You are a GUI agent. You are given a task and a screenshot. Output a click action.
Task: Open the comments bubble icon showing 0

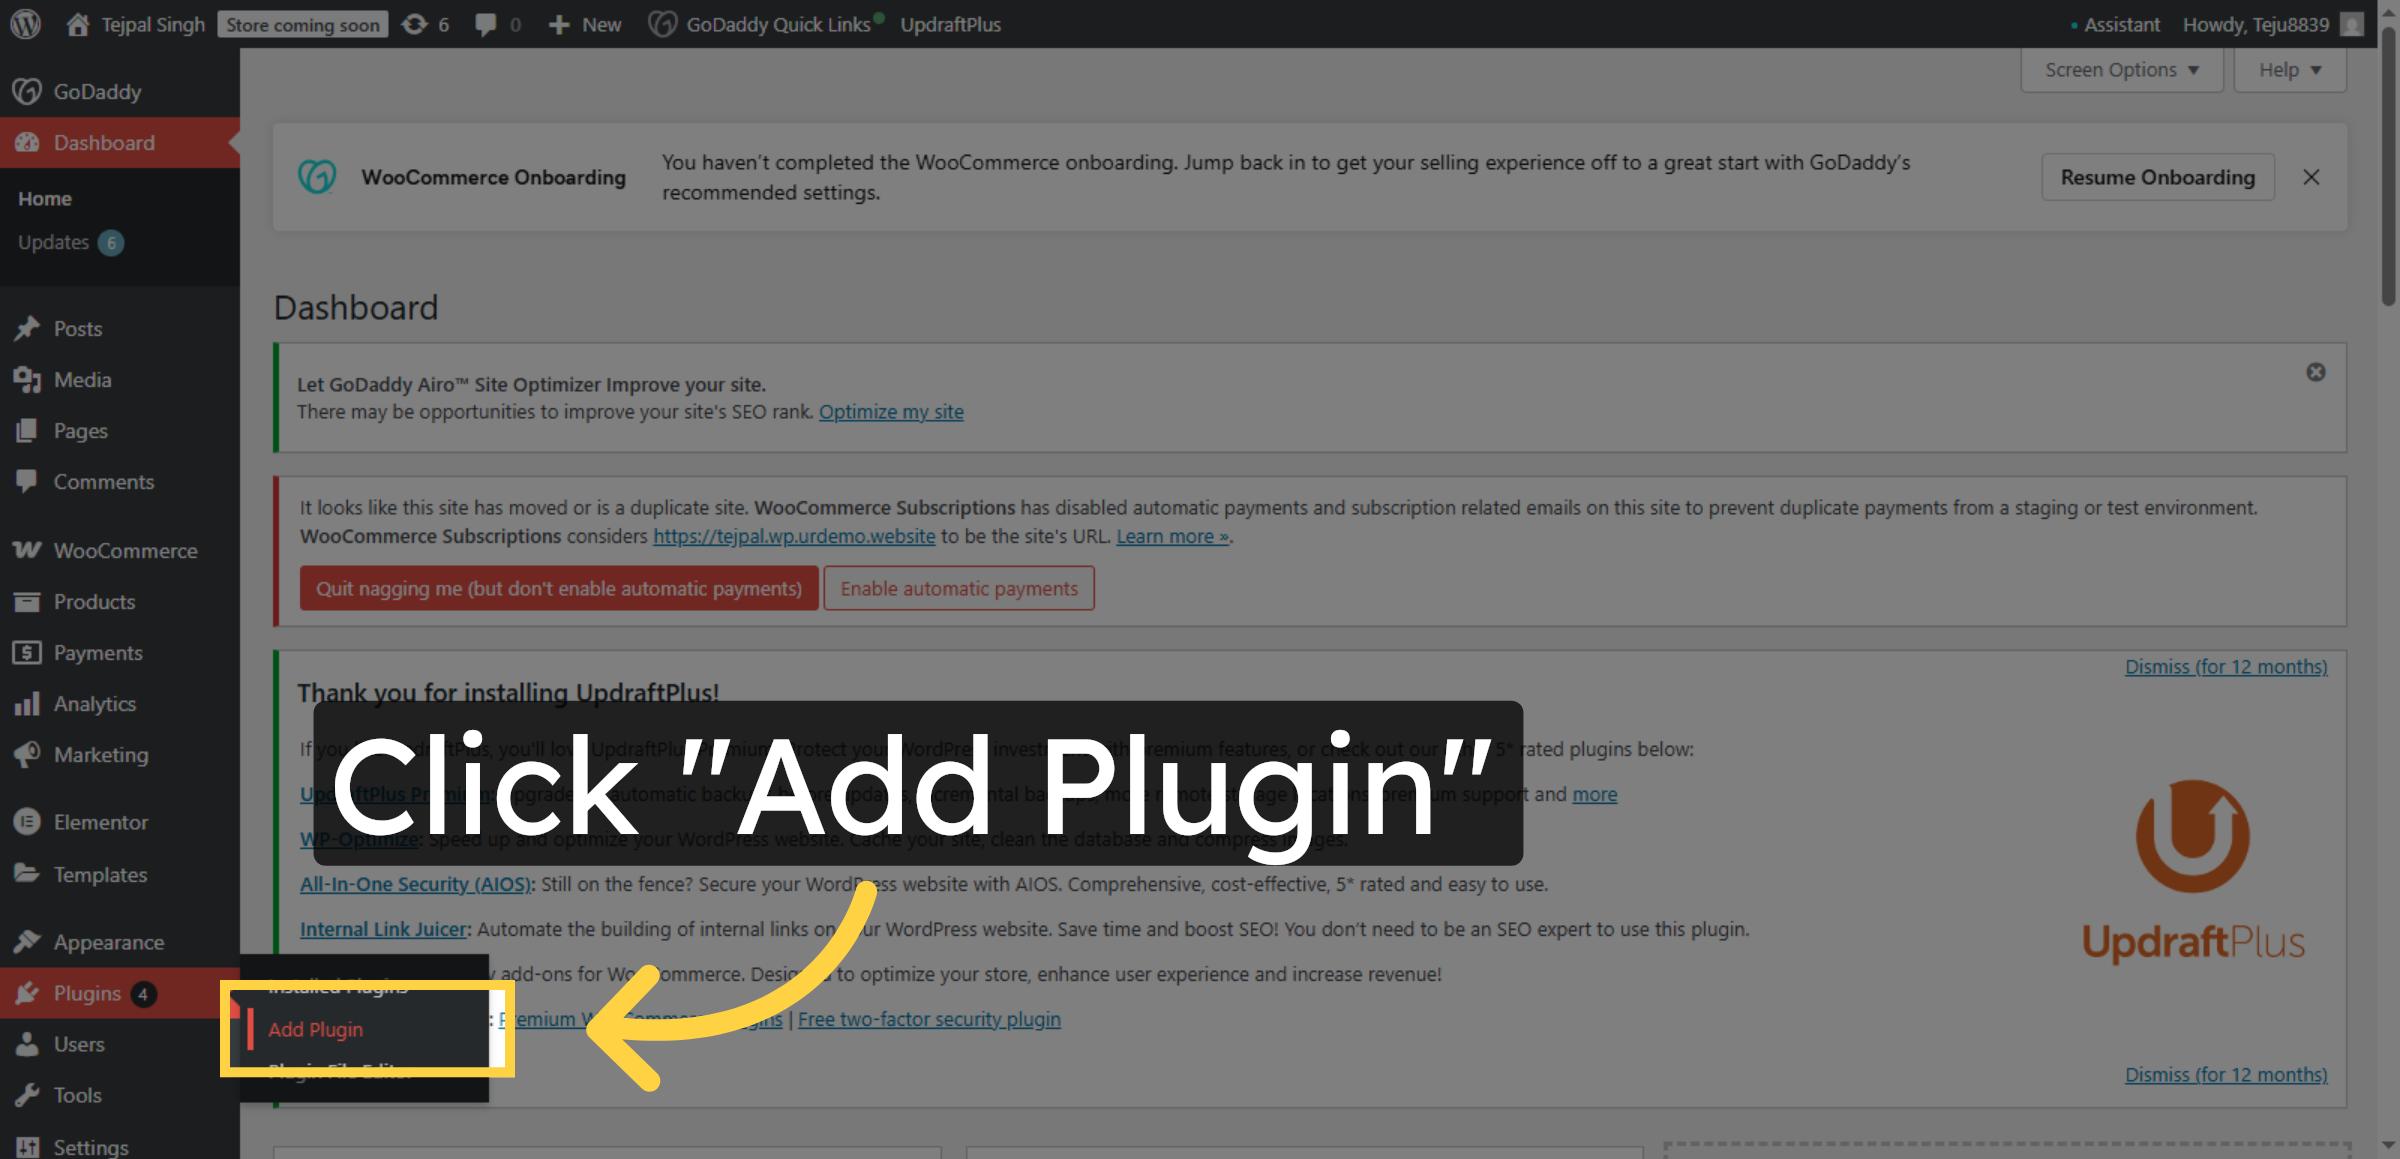497,23
